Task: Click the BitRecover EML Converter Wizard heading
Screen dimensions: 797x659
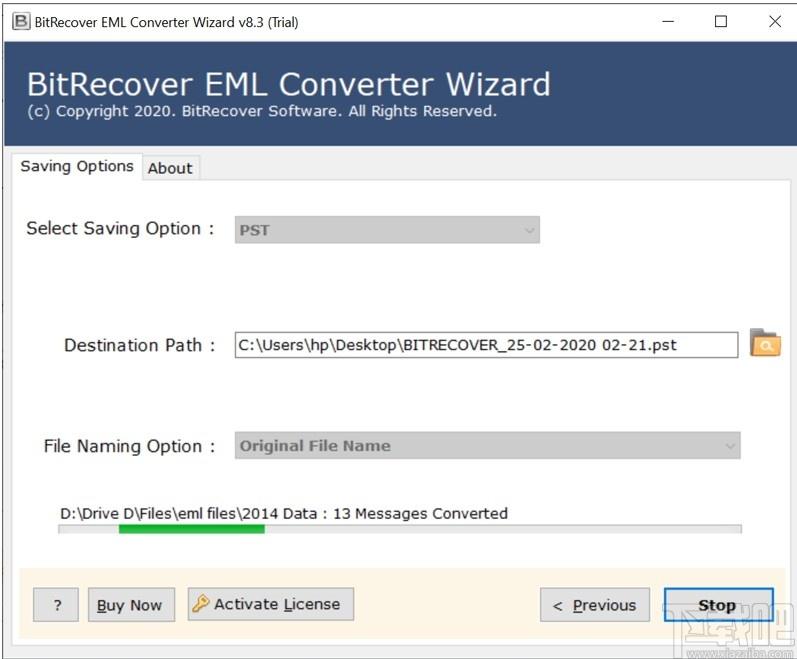Action: 288,84
